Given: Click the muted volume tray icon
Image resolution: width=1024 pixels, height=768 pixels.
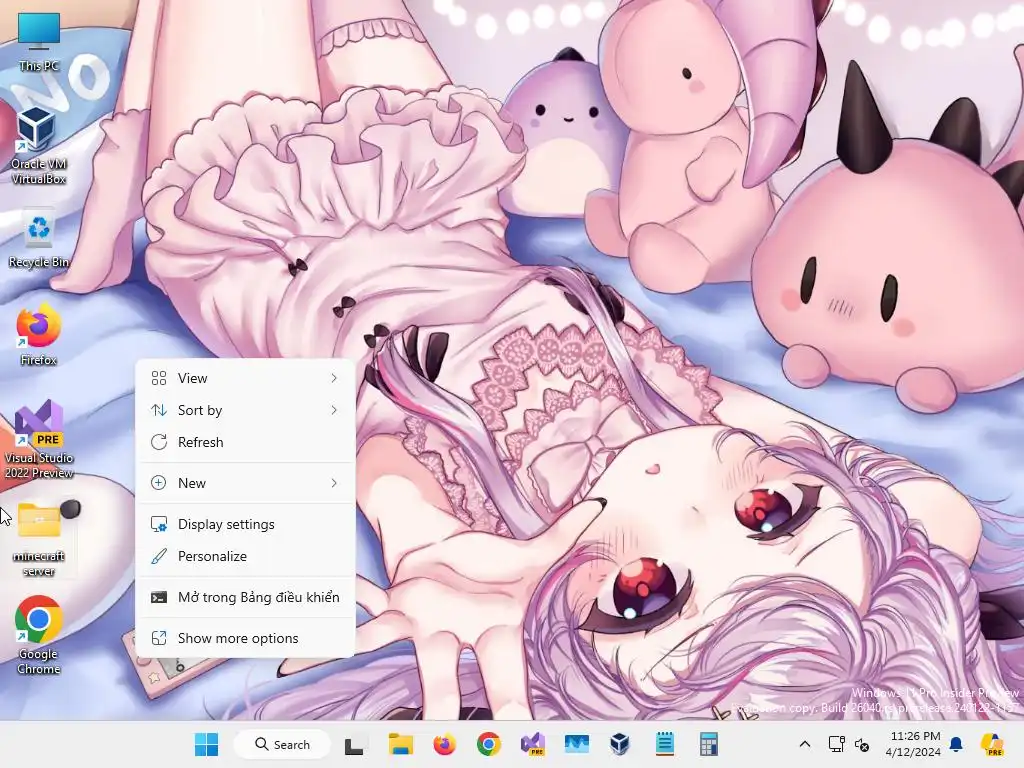Looking at the screenshot, I should click(862, 745).
